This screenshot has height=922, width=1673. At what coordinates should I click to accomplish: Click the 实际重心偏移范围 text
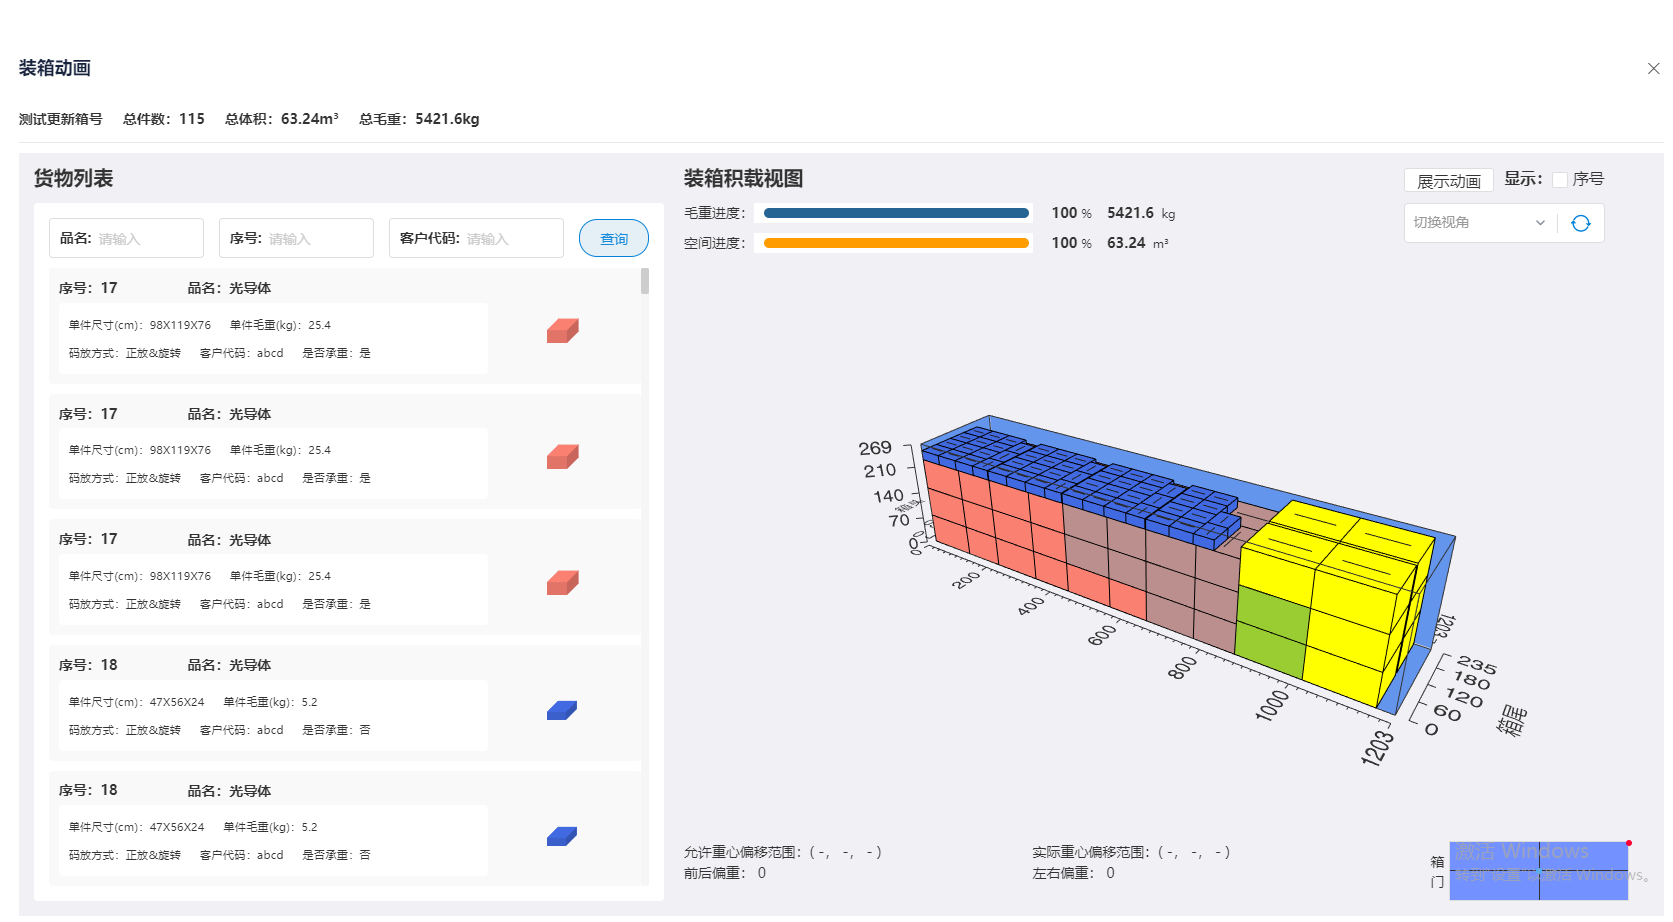coord(1131,852)
